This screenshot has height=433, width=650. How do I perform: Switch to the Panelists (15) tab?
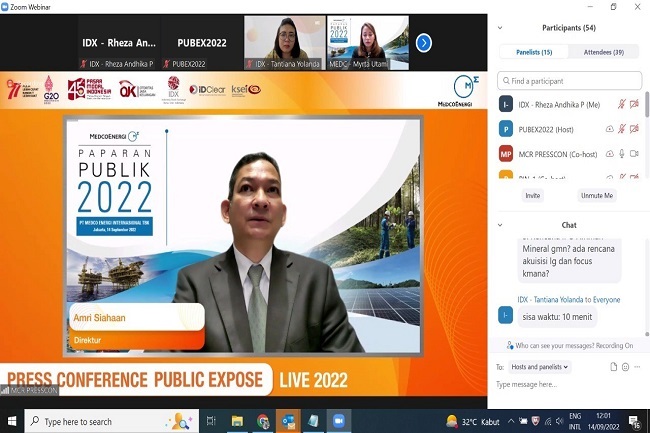tap(534, 52)
